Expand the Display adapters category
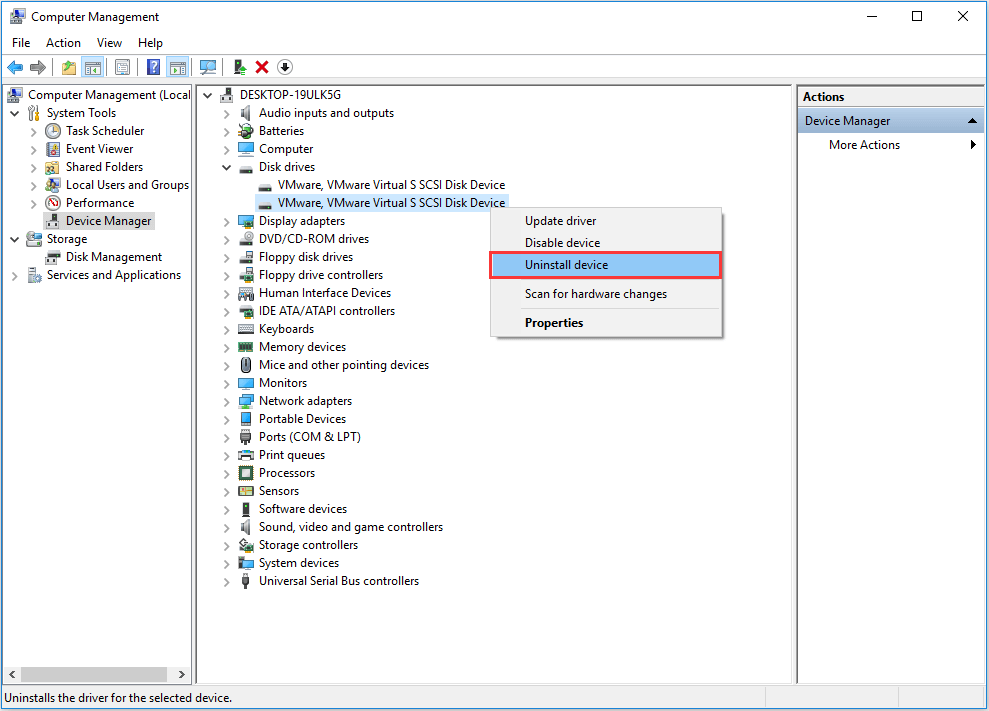 click(226, 221)
